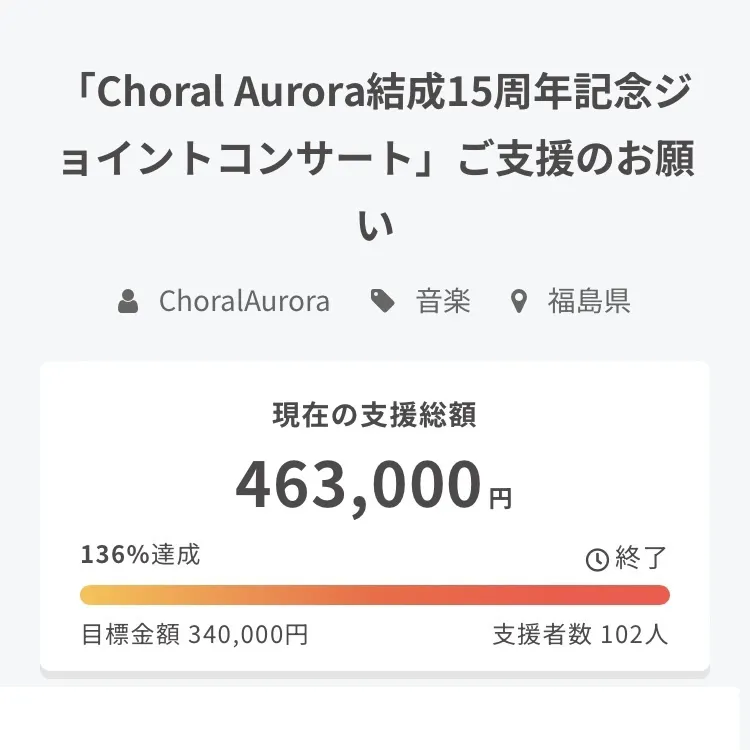Click the 支援者数 102人 text

click(580, 634)
